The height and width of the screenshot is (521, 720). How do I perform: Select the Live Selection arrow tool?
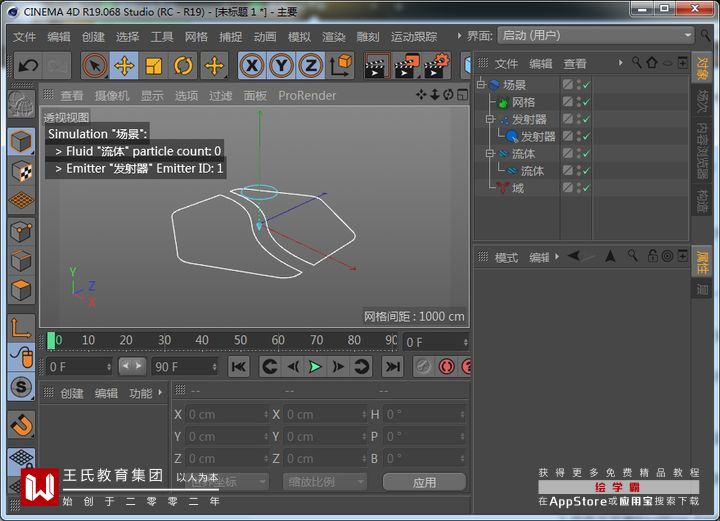[95, 66]
